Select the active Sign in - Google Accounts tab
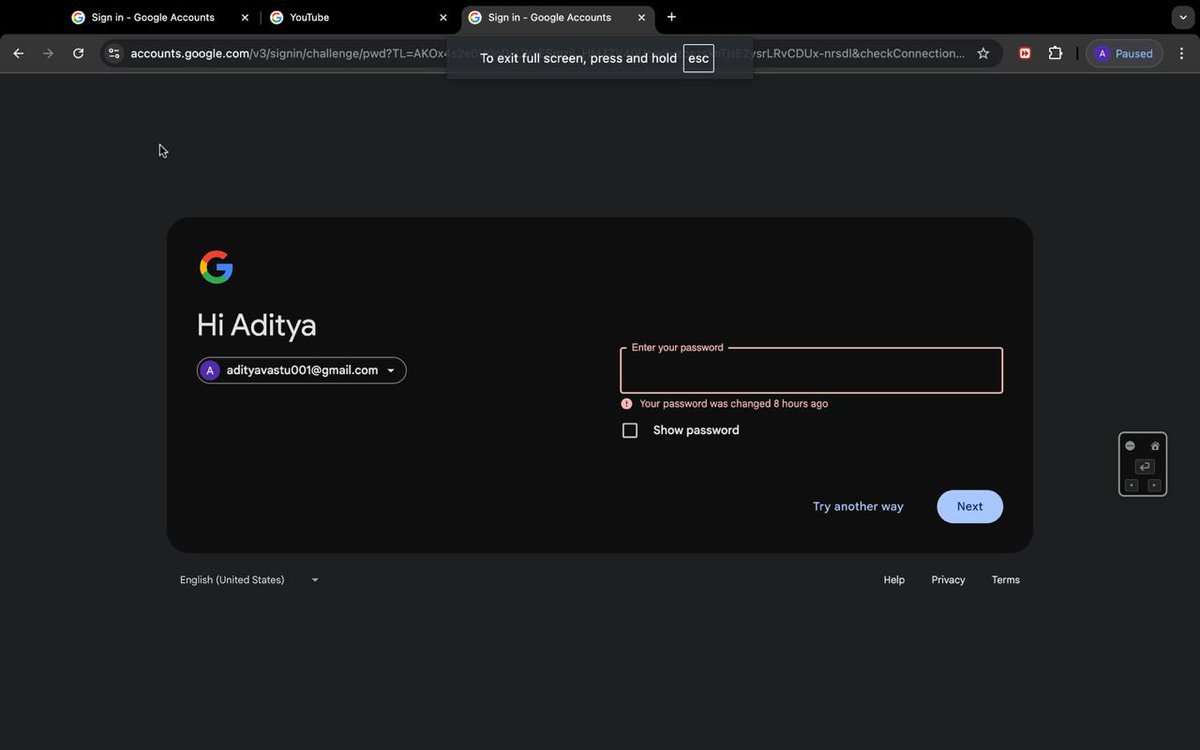 (558, 17)
